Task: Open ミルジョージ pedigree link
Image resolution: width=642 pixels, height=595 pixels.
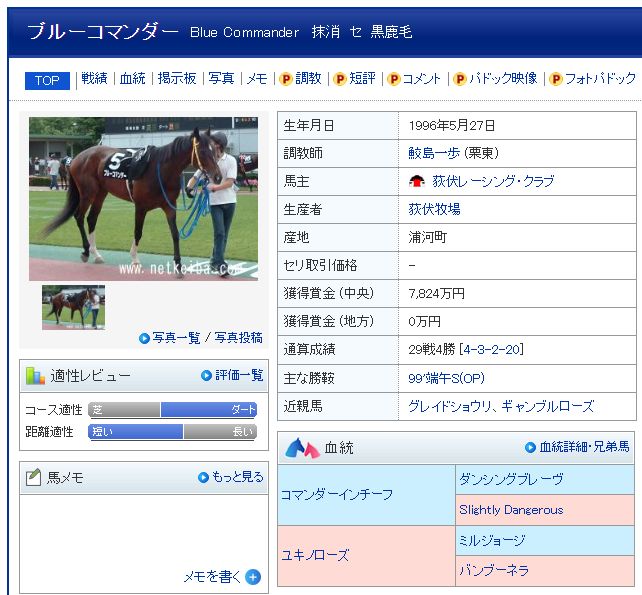Action: click(492, 541)
